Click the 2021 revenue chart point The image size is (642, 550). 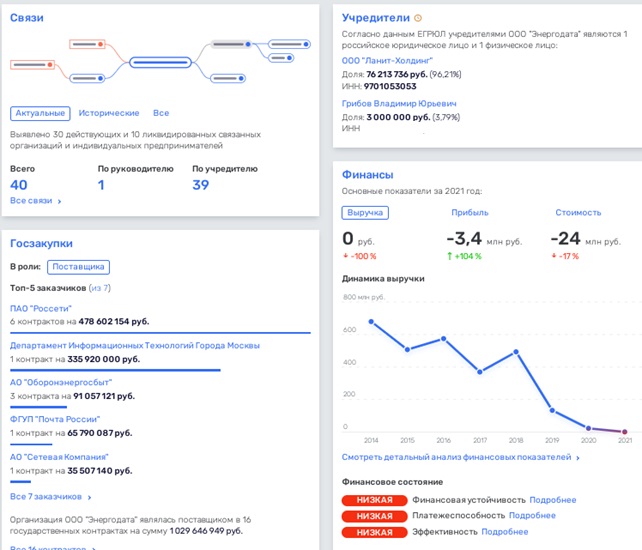(x=624, y=432)
